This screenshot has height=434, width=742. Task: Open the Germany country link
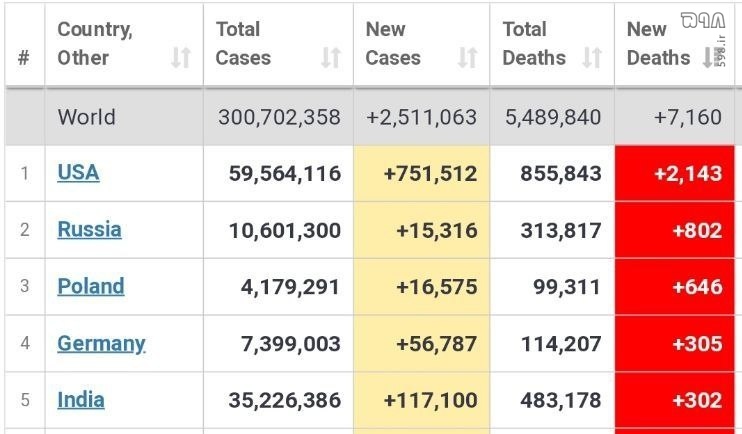point(101,344)
